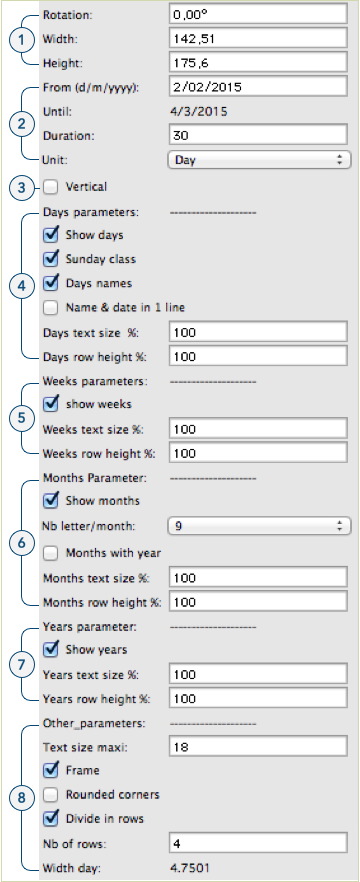Uncheck Divide in rows option
This screenshot has height=882, width=360.
pyautogui.click(x=51, y=818)
